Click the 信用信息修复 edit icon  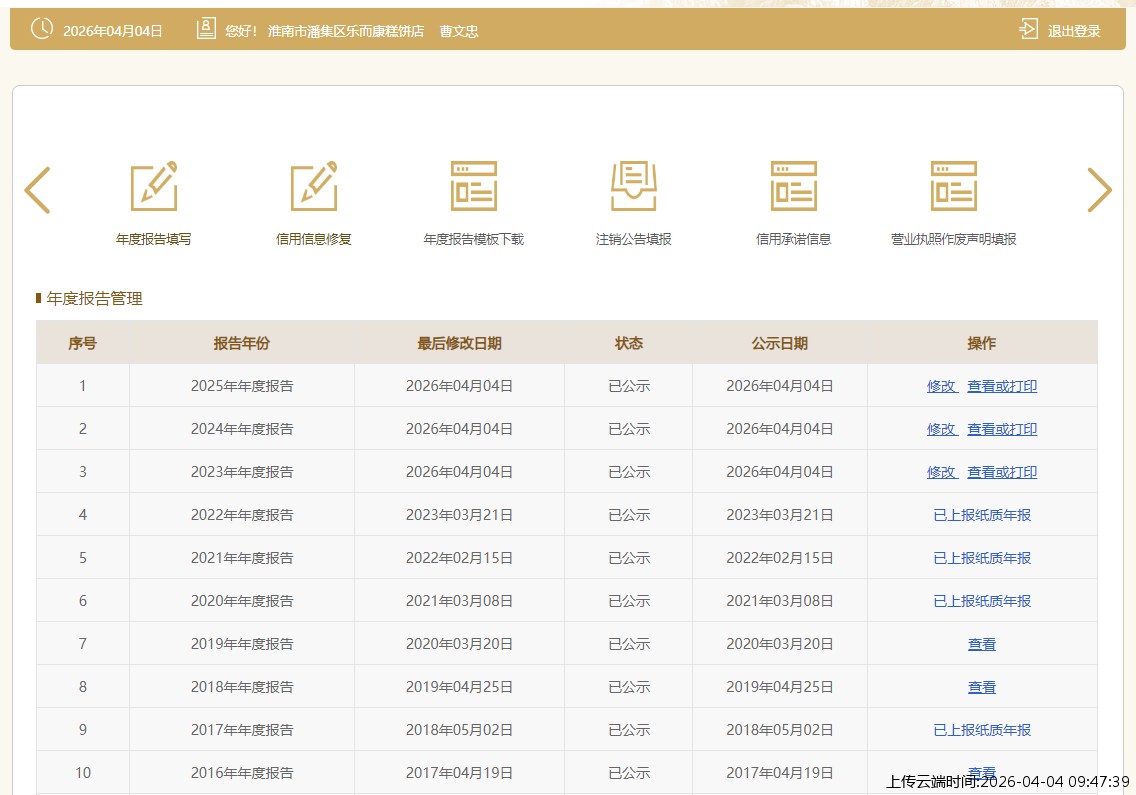pyautogui.click(x=314, y=186)
